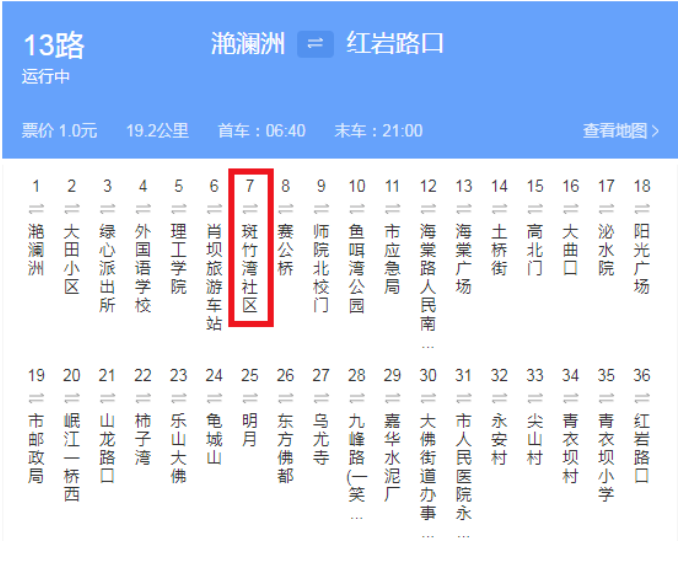Select stop 7 斑竹湾社区
The height and width of the screenshot is (562, 679).
[250, 268]
